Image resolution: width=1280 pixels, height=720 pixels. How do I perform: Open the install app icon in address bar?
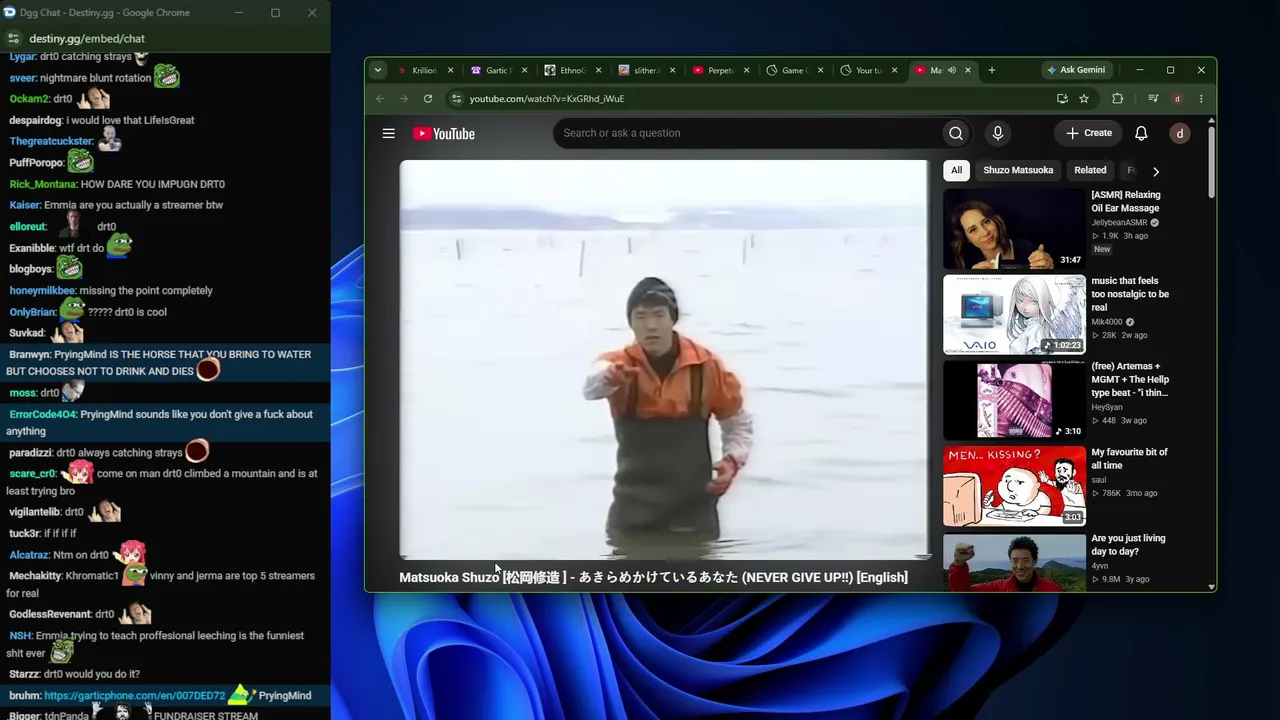pyautogui.click(x=1062, y=99)
